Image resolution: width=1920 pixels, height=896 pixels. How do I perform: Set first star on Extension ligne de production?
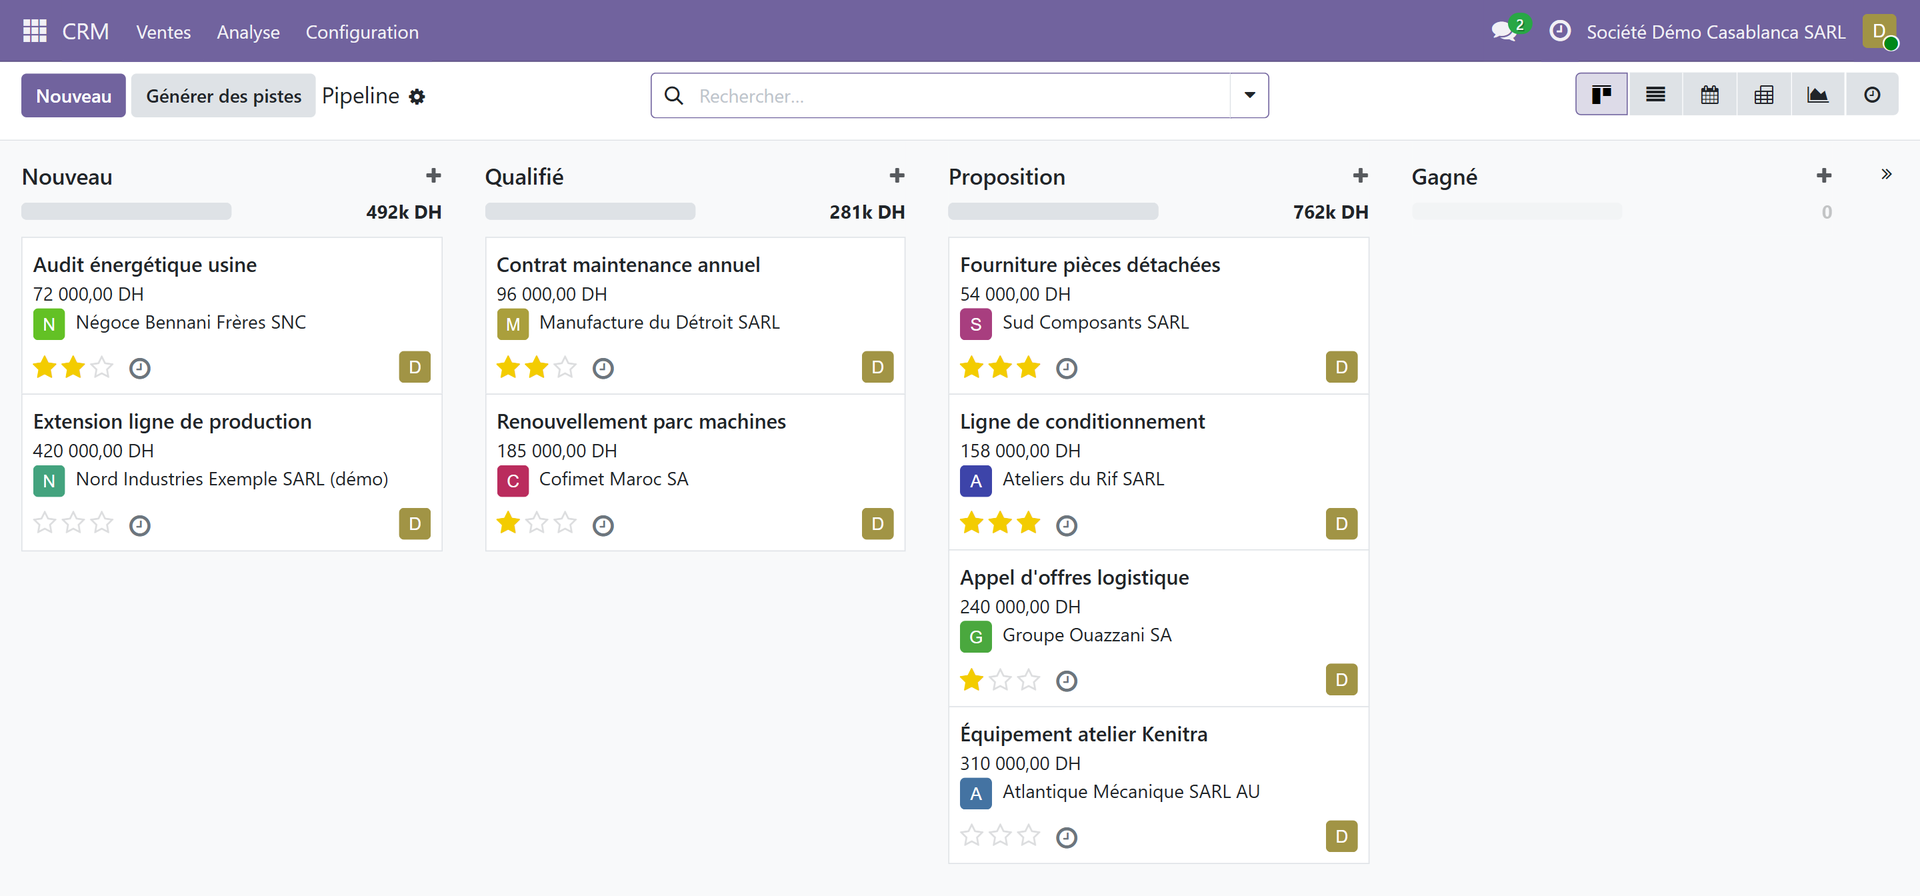(x=45, y=523)
